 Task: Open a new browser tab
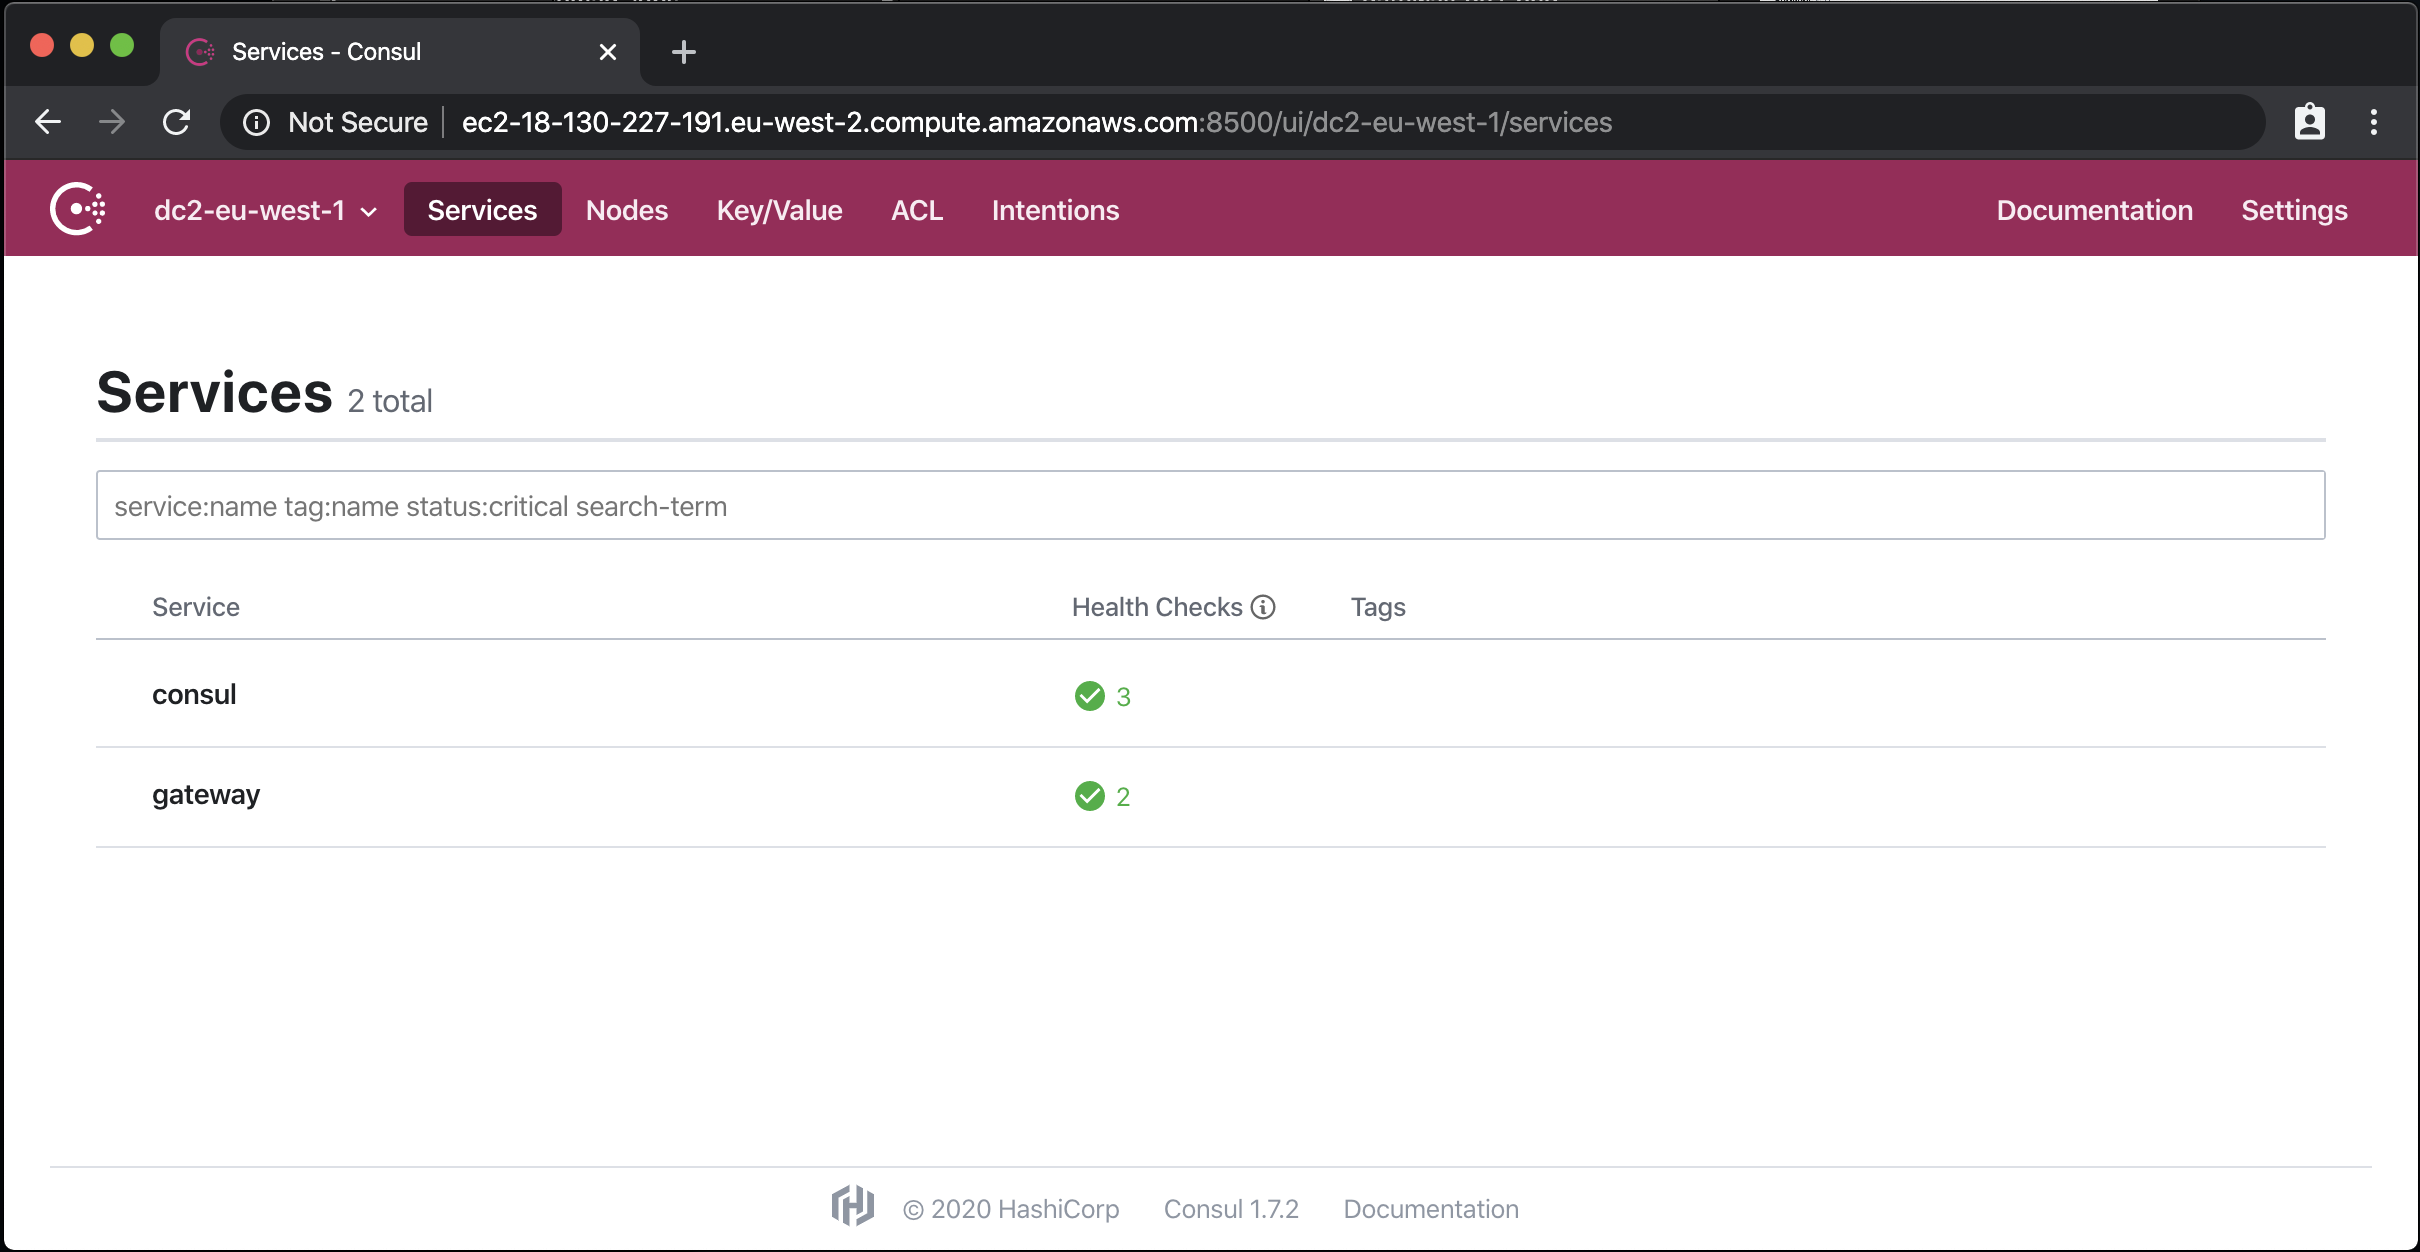(x=683, y=52)
